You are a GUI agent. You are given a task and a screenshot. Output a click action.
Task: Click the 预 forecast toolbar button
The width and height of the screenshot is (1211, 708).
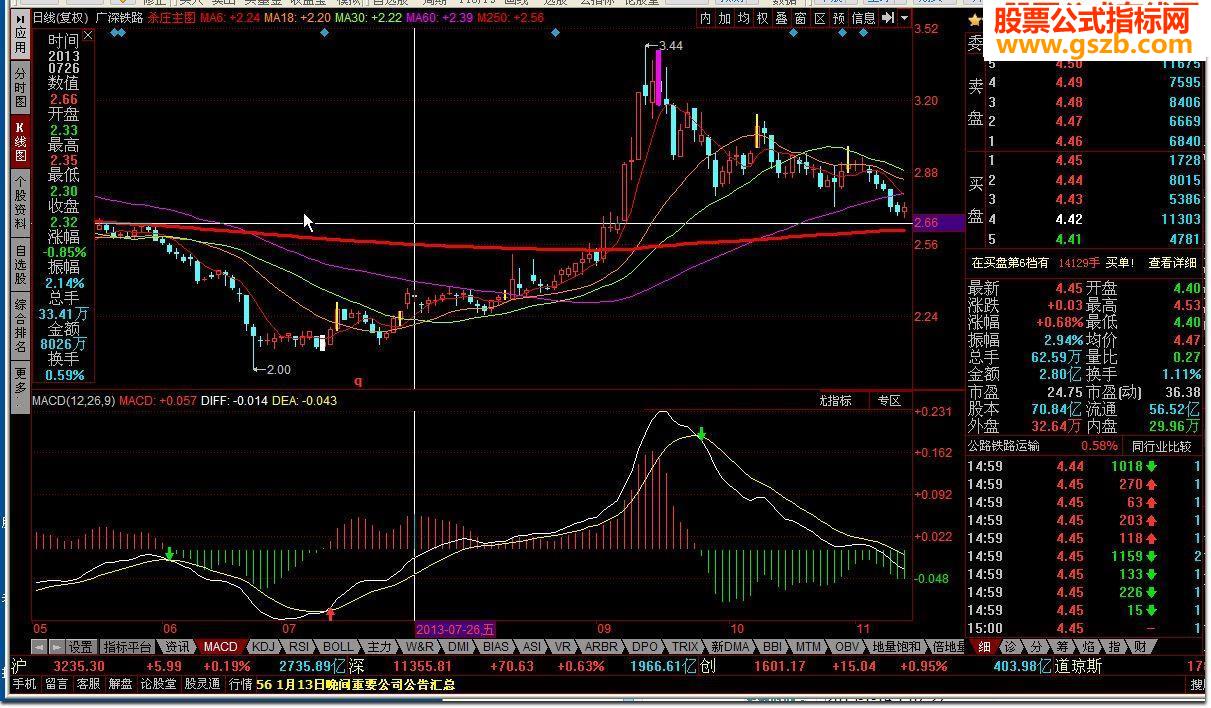[839, 18]
